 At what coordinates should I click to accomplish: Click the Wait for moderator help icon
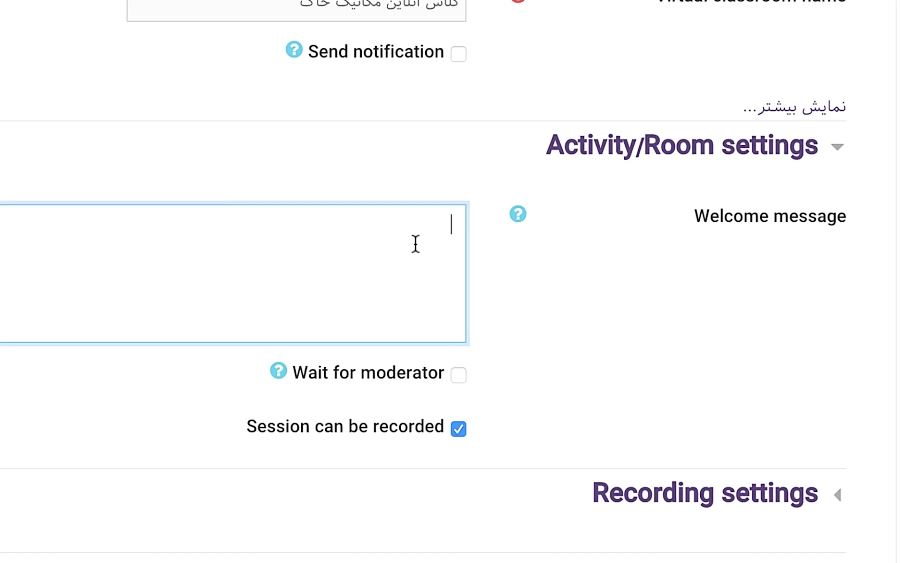[x=279, y=371]
